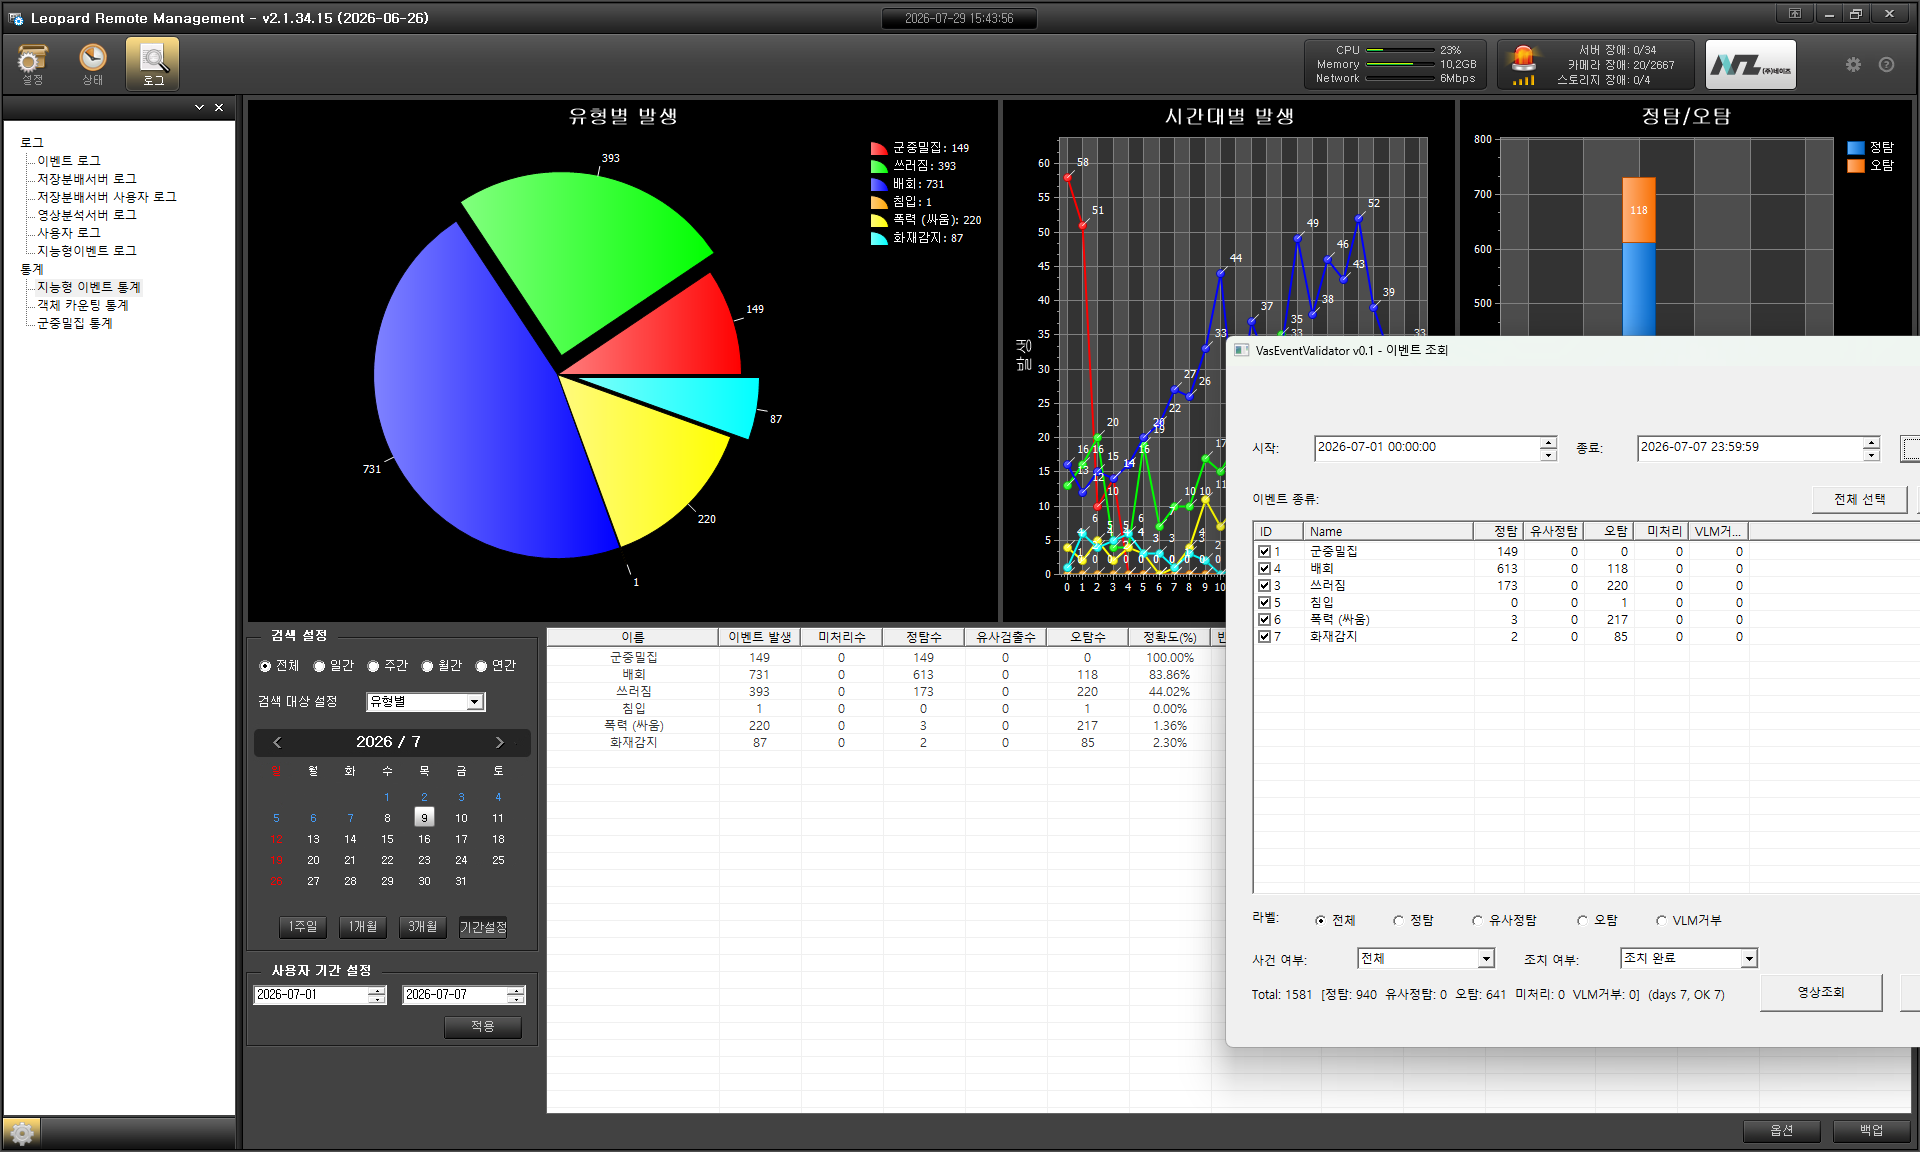1920x1152 pixels.
Task: Select 객체 카운팅 통계 in the tree
Action: (x=83, y=305)
